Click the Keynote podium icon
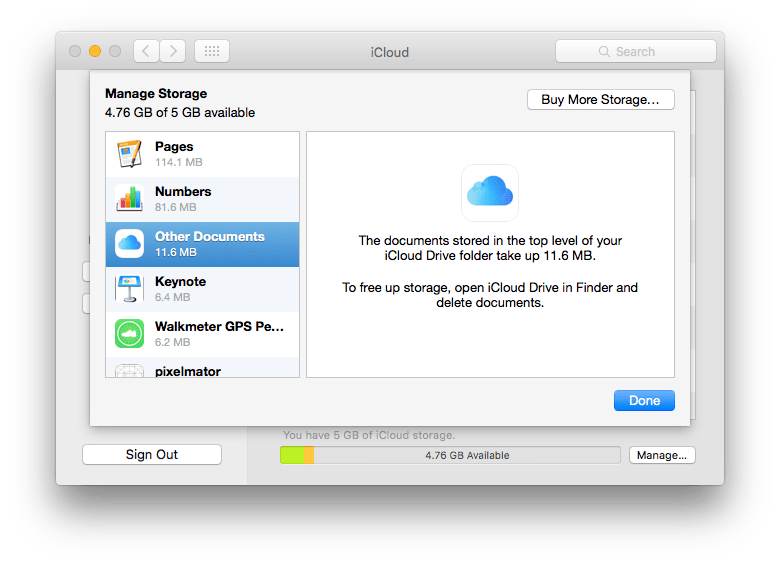Image resolution: width=780 pixels, height=565 pixels. click(x=130, y=289)
